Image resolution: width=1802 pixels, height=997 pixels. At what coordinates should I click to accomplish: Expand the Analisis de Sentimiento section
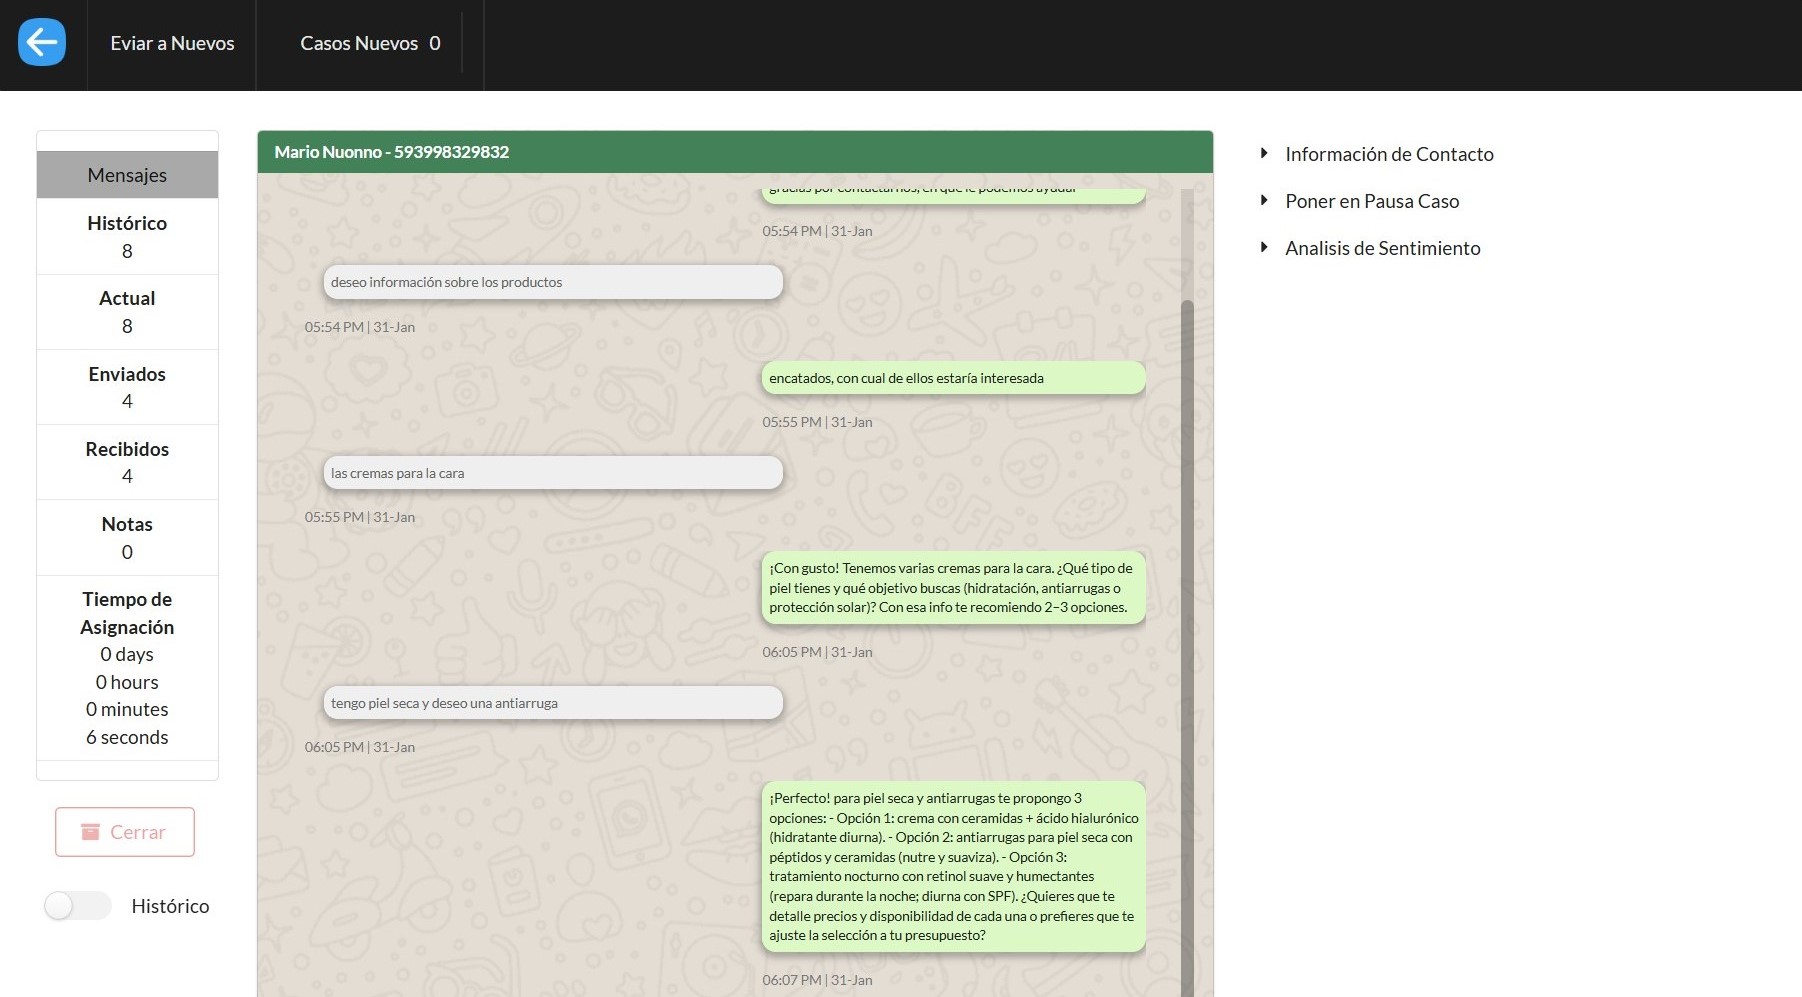(x=1381, y=248)
